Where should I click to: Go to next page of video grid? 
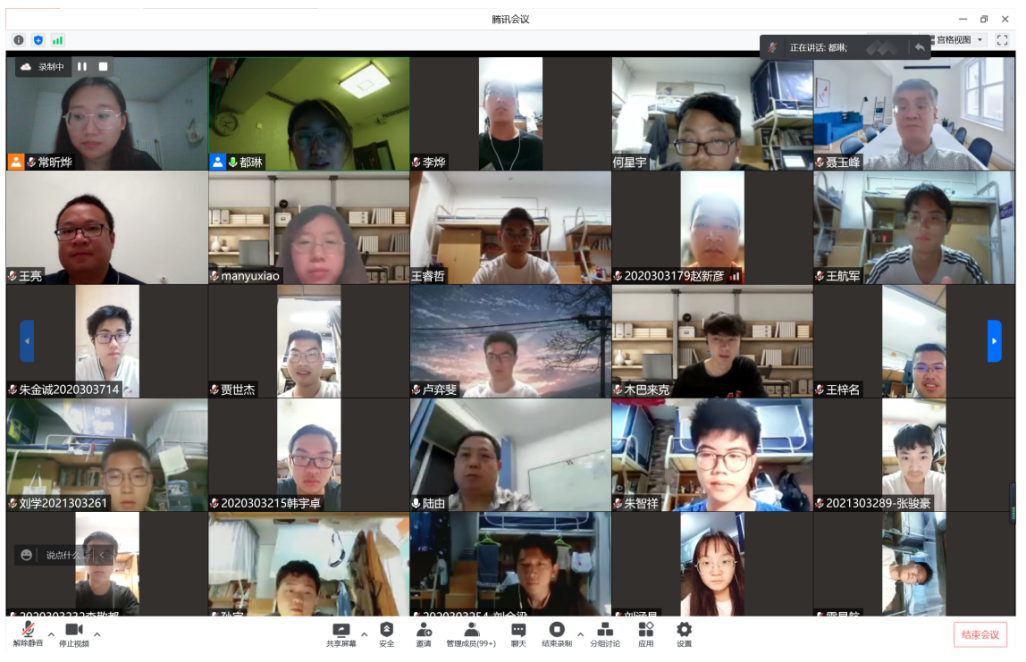click(994, 341)
